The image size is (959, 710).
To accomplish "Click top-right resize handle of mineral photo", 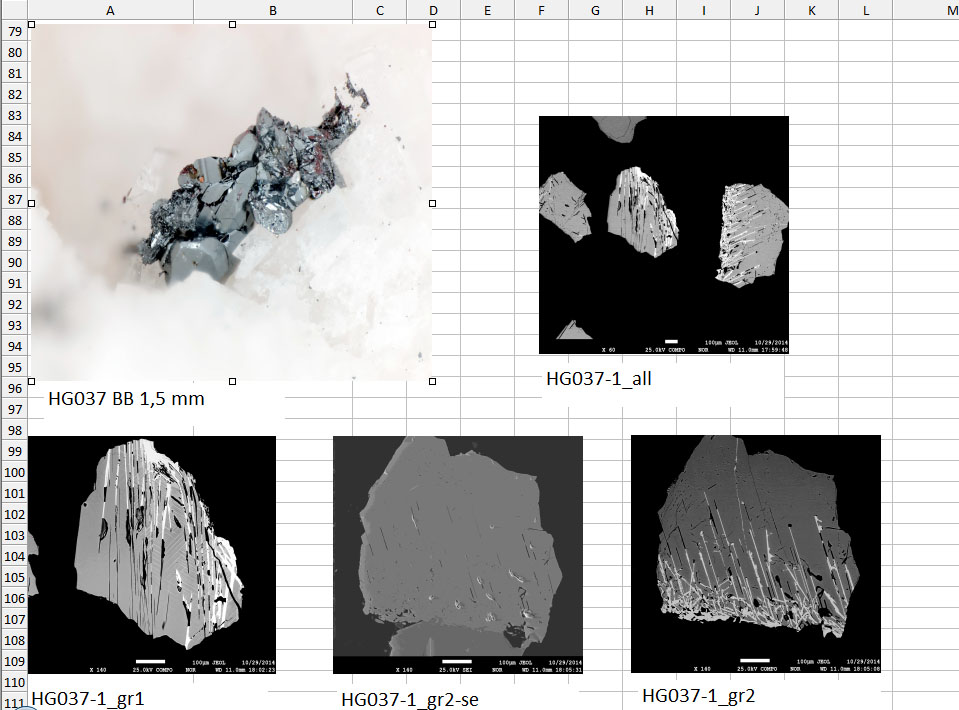I will pos(432,24).
